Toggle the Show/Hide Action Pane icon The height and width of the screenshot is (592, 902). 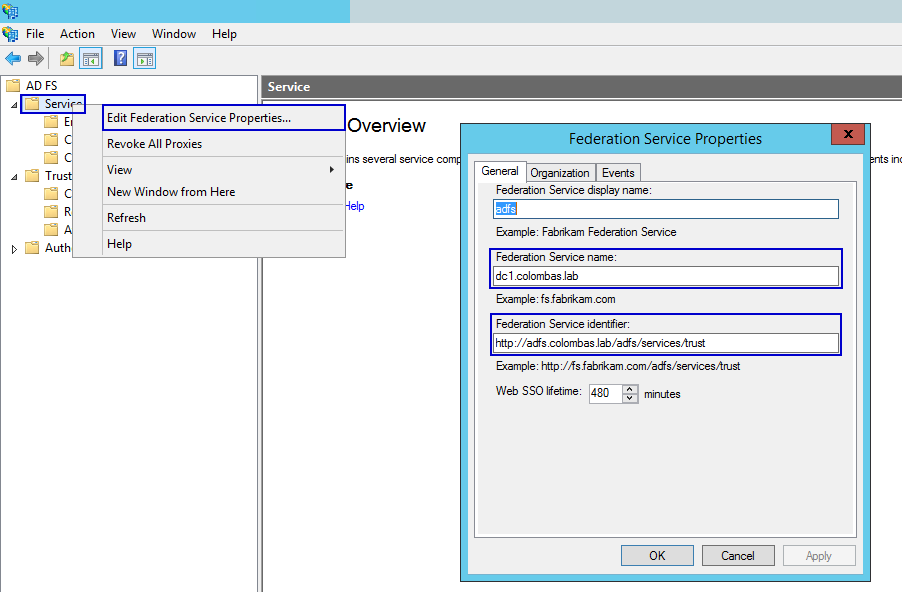(x=144, y=58)
